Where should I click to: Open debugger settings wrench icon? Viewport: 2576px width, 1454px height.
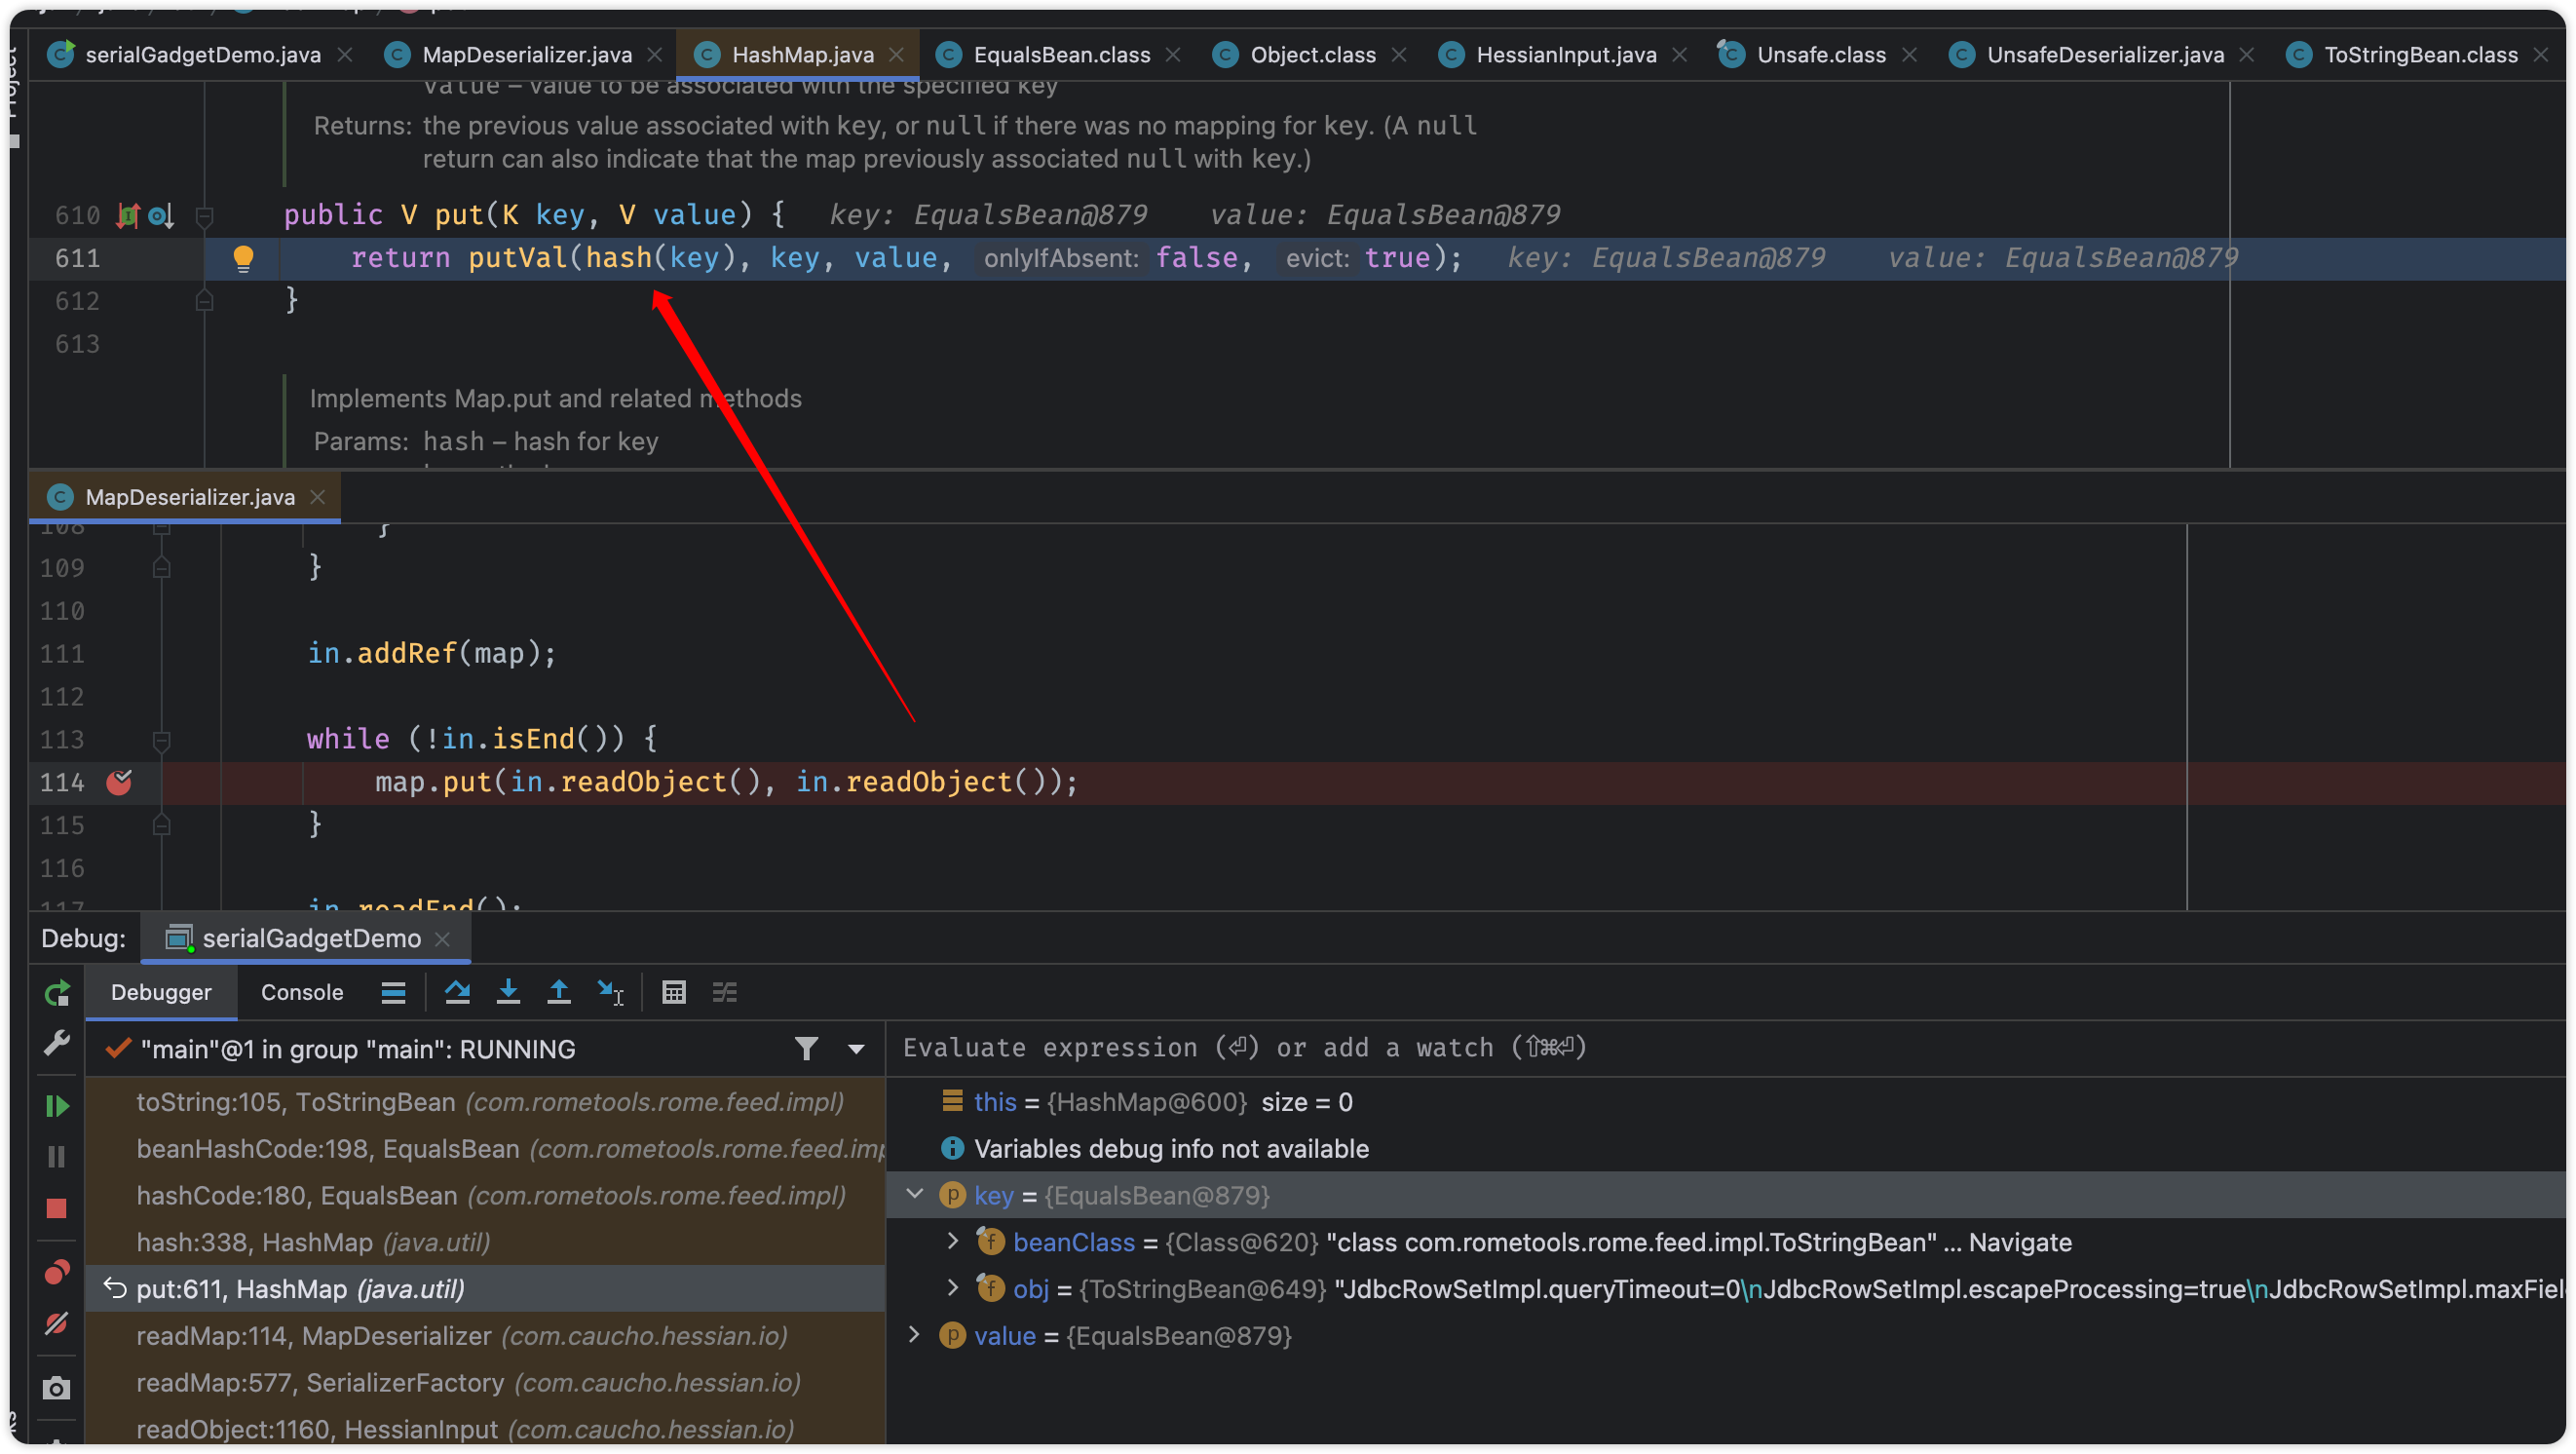coord(57,1043)
